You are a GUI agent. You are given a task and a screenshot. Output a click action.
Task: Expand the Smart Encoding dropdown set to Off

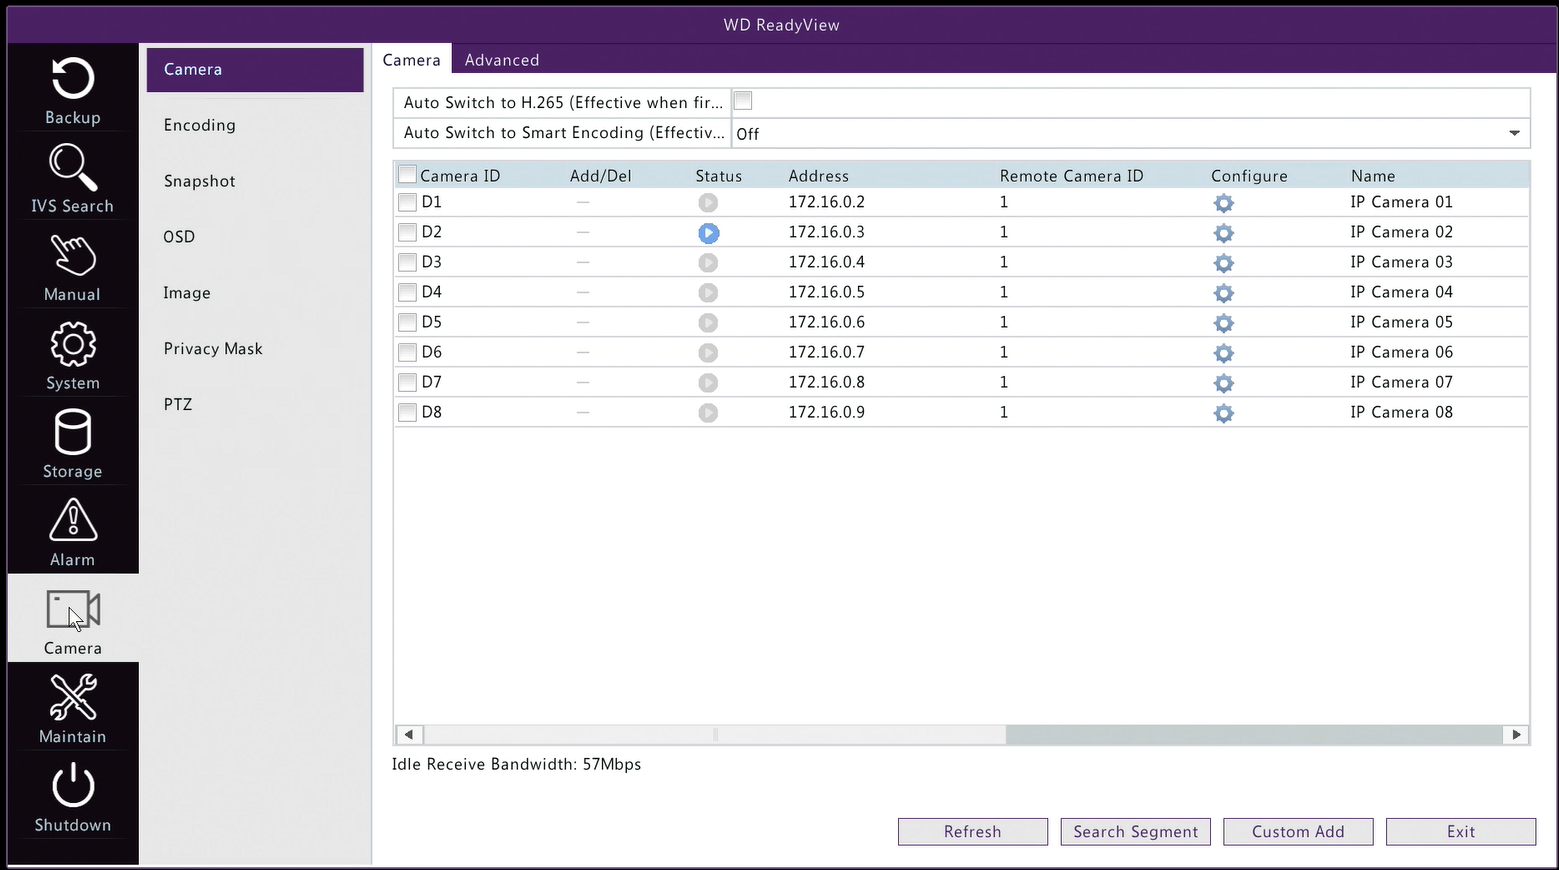click(1130, 133)
